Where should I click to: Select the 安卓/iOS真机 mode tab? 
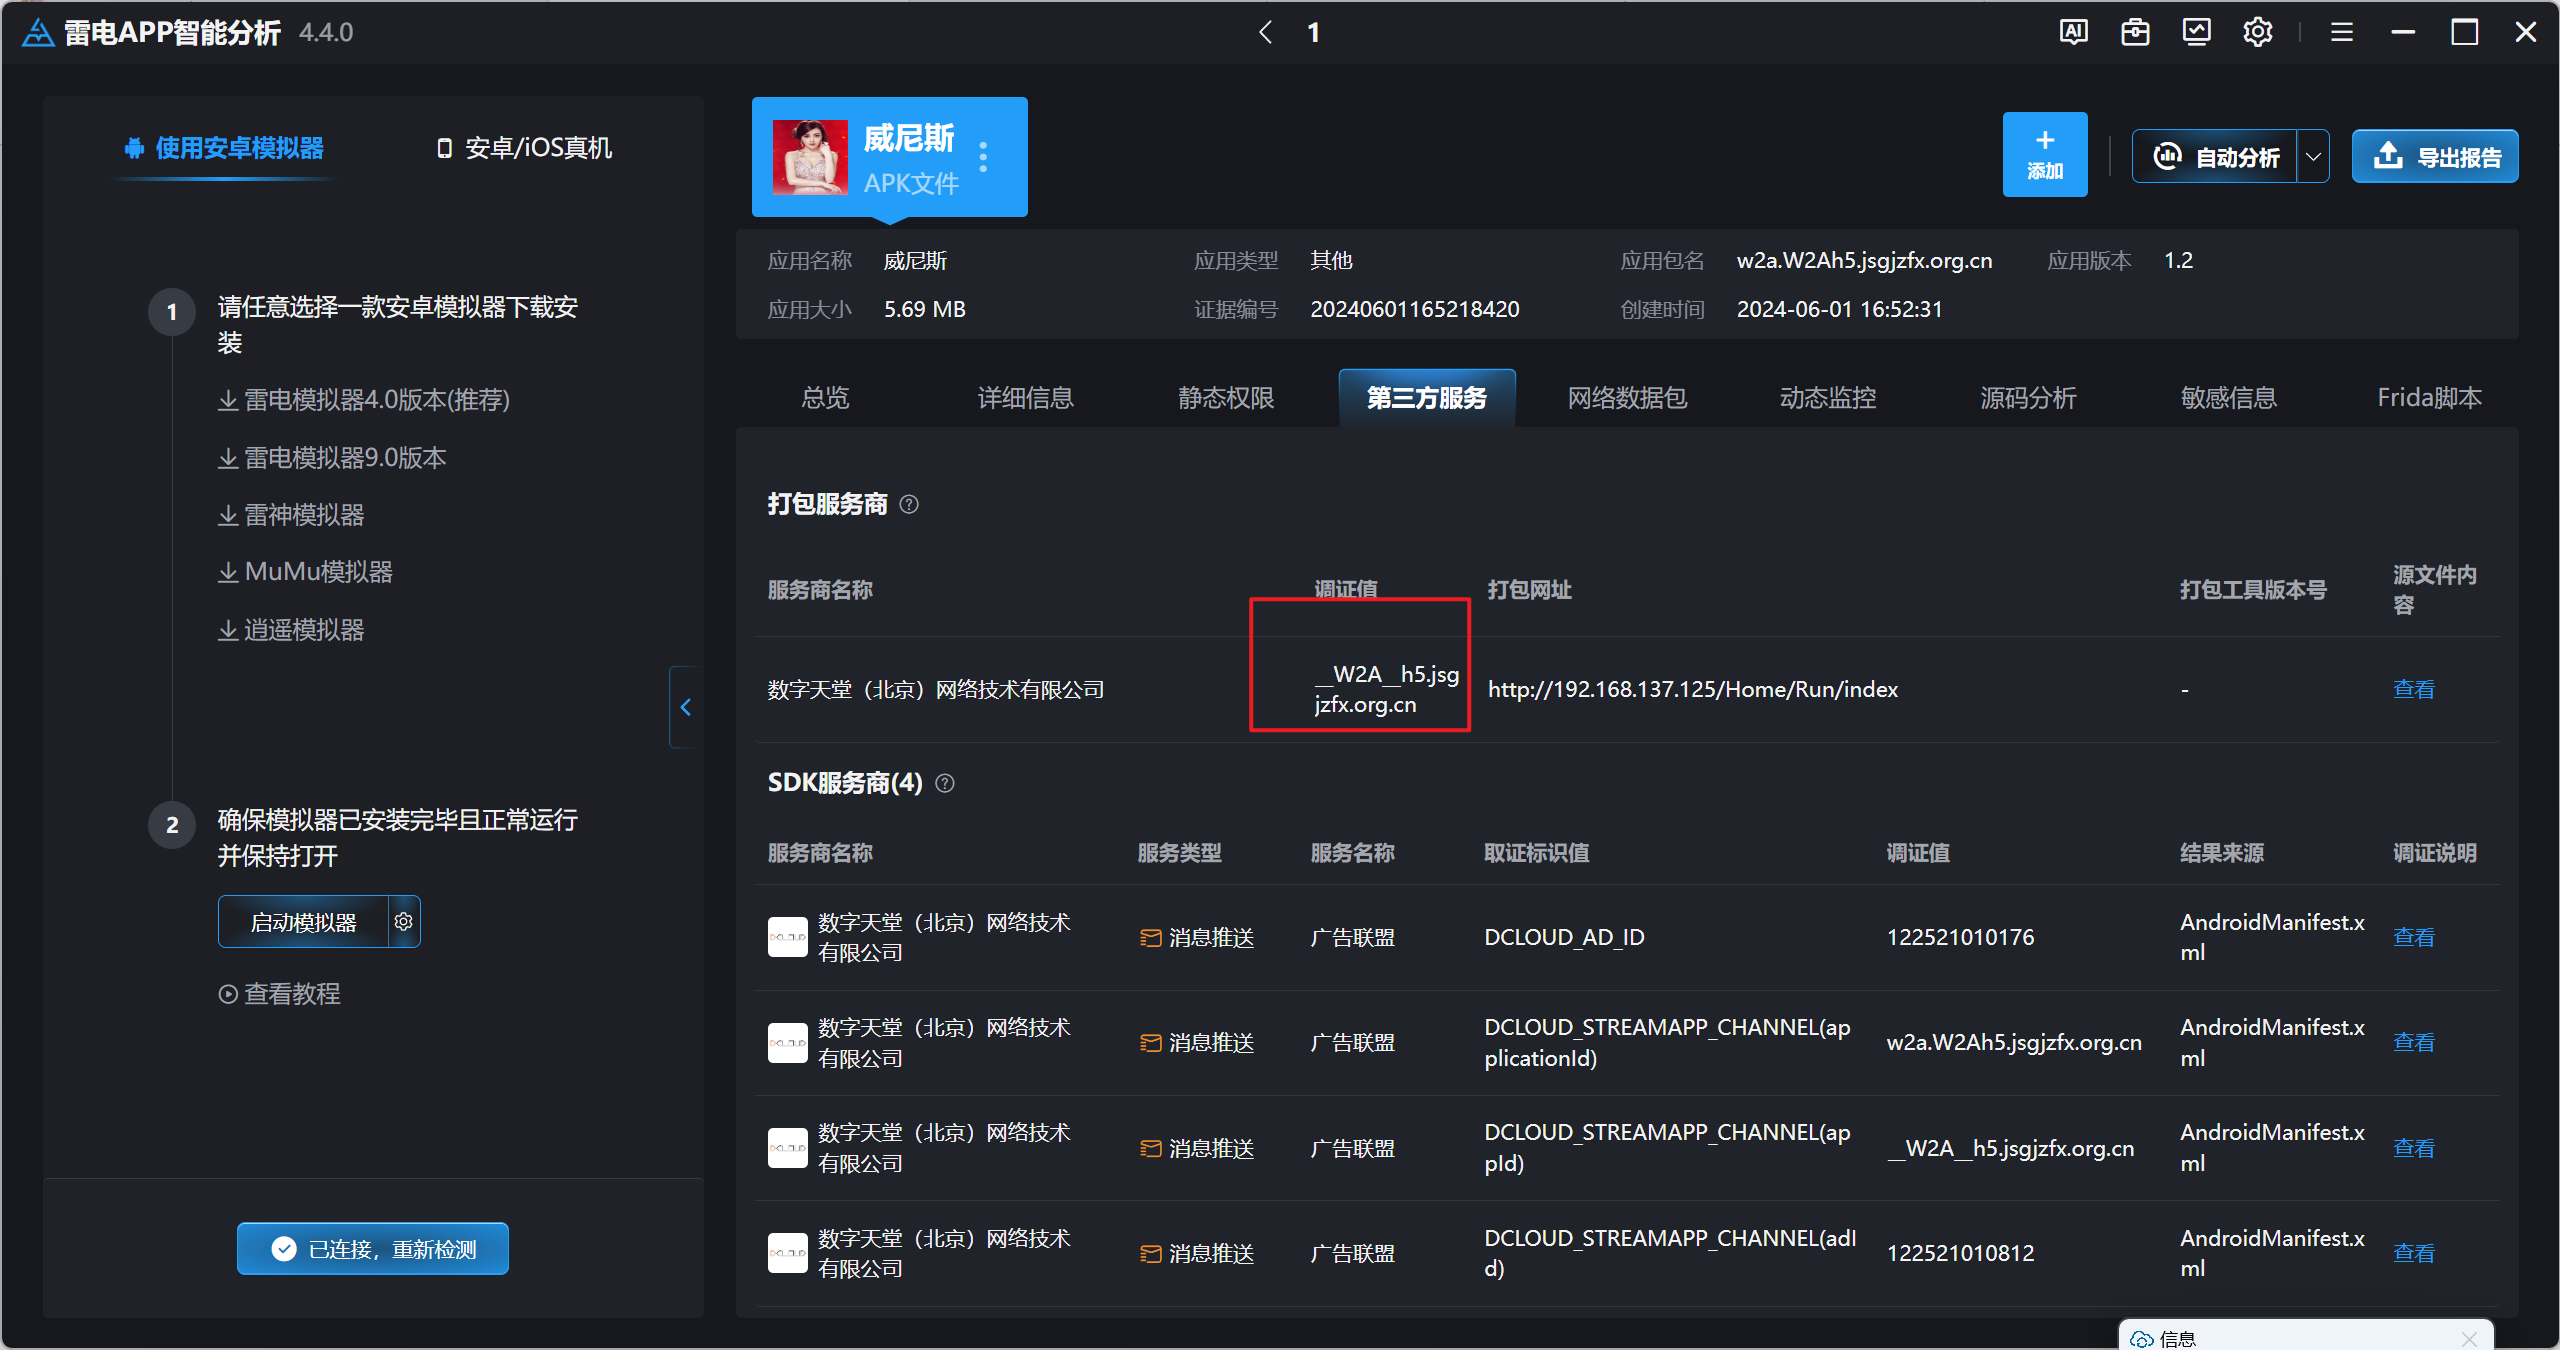pyautogui.click(x=525, y=148)
